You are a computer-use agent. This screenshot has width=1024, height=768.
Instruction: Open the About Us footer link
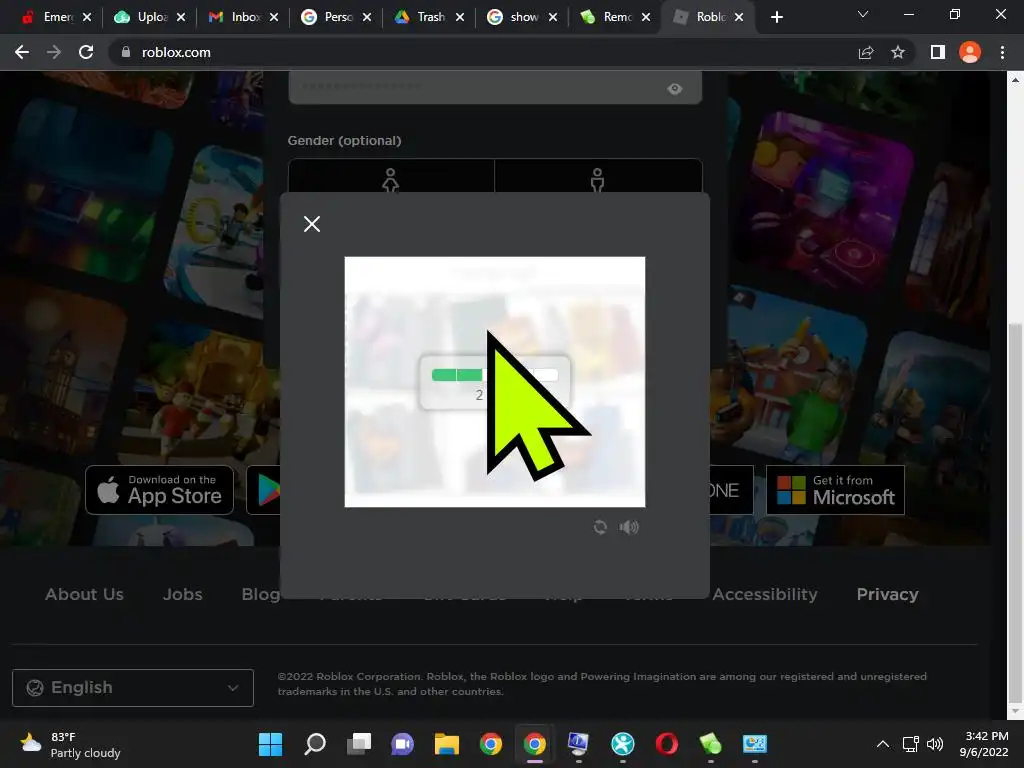84,594
